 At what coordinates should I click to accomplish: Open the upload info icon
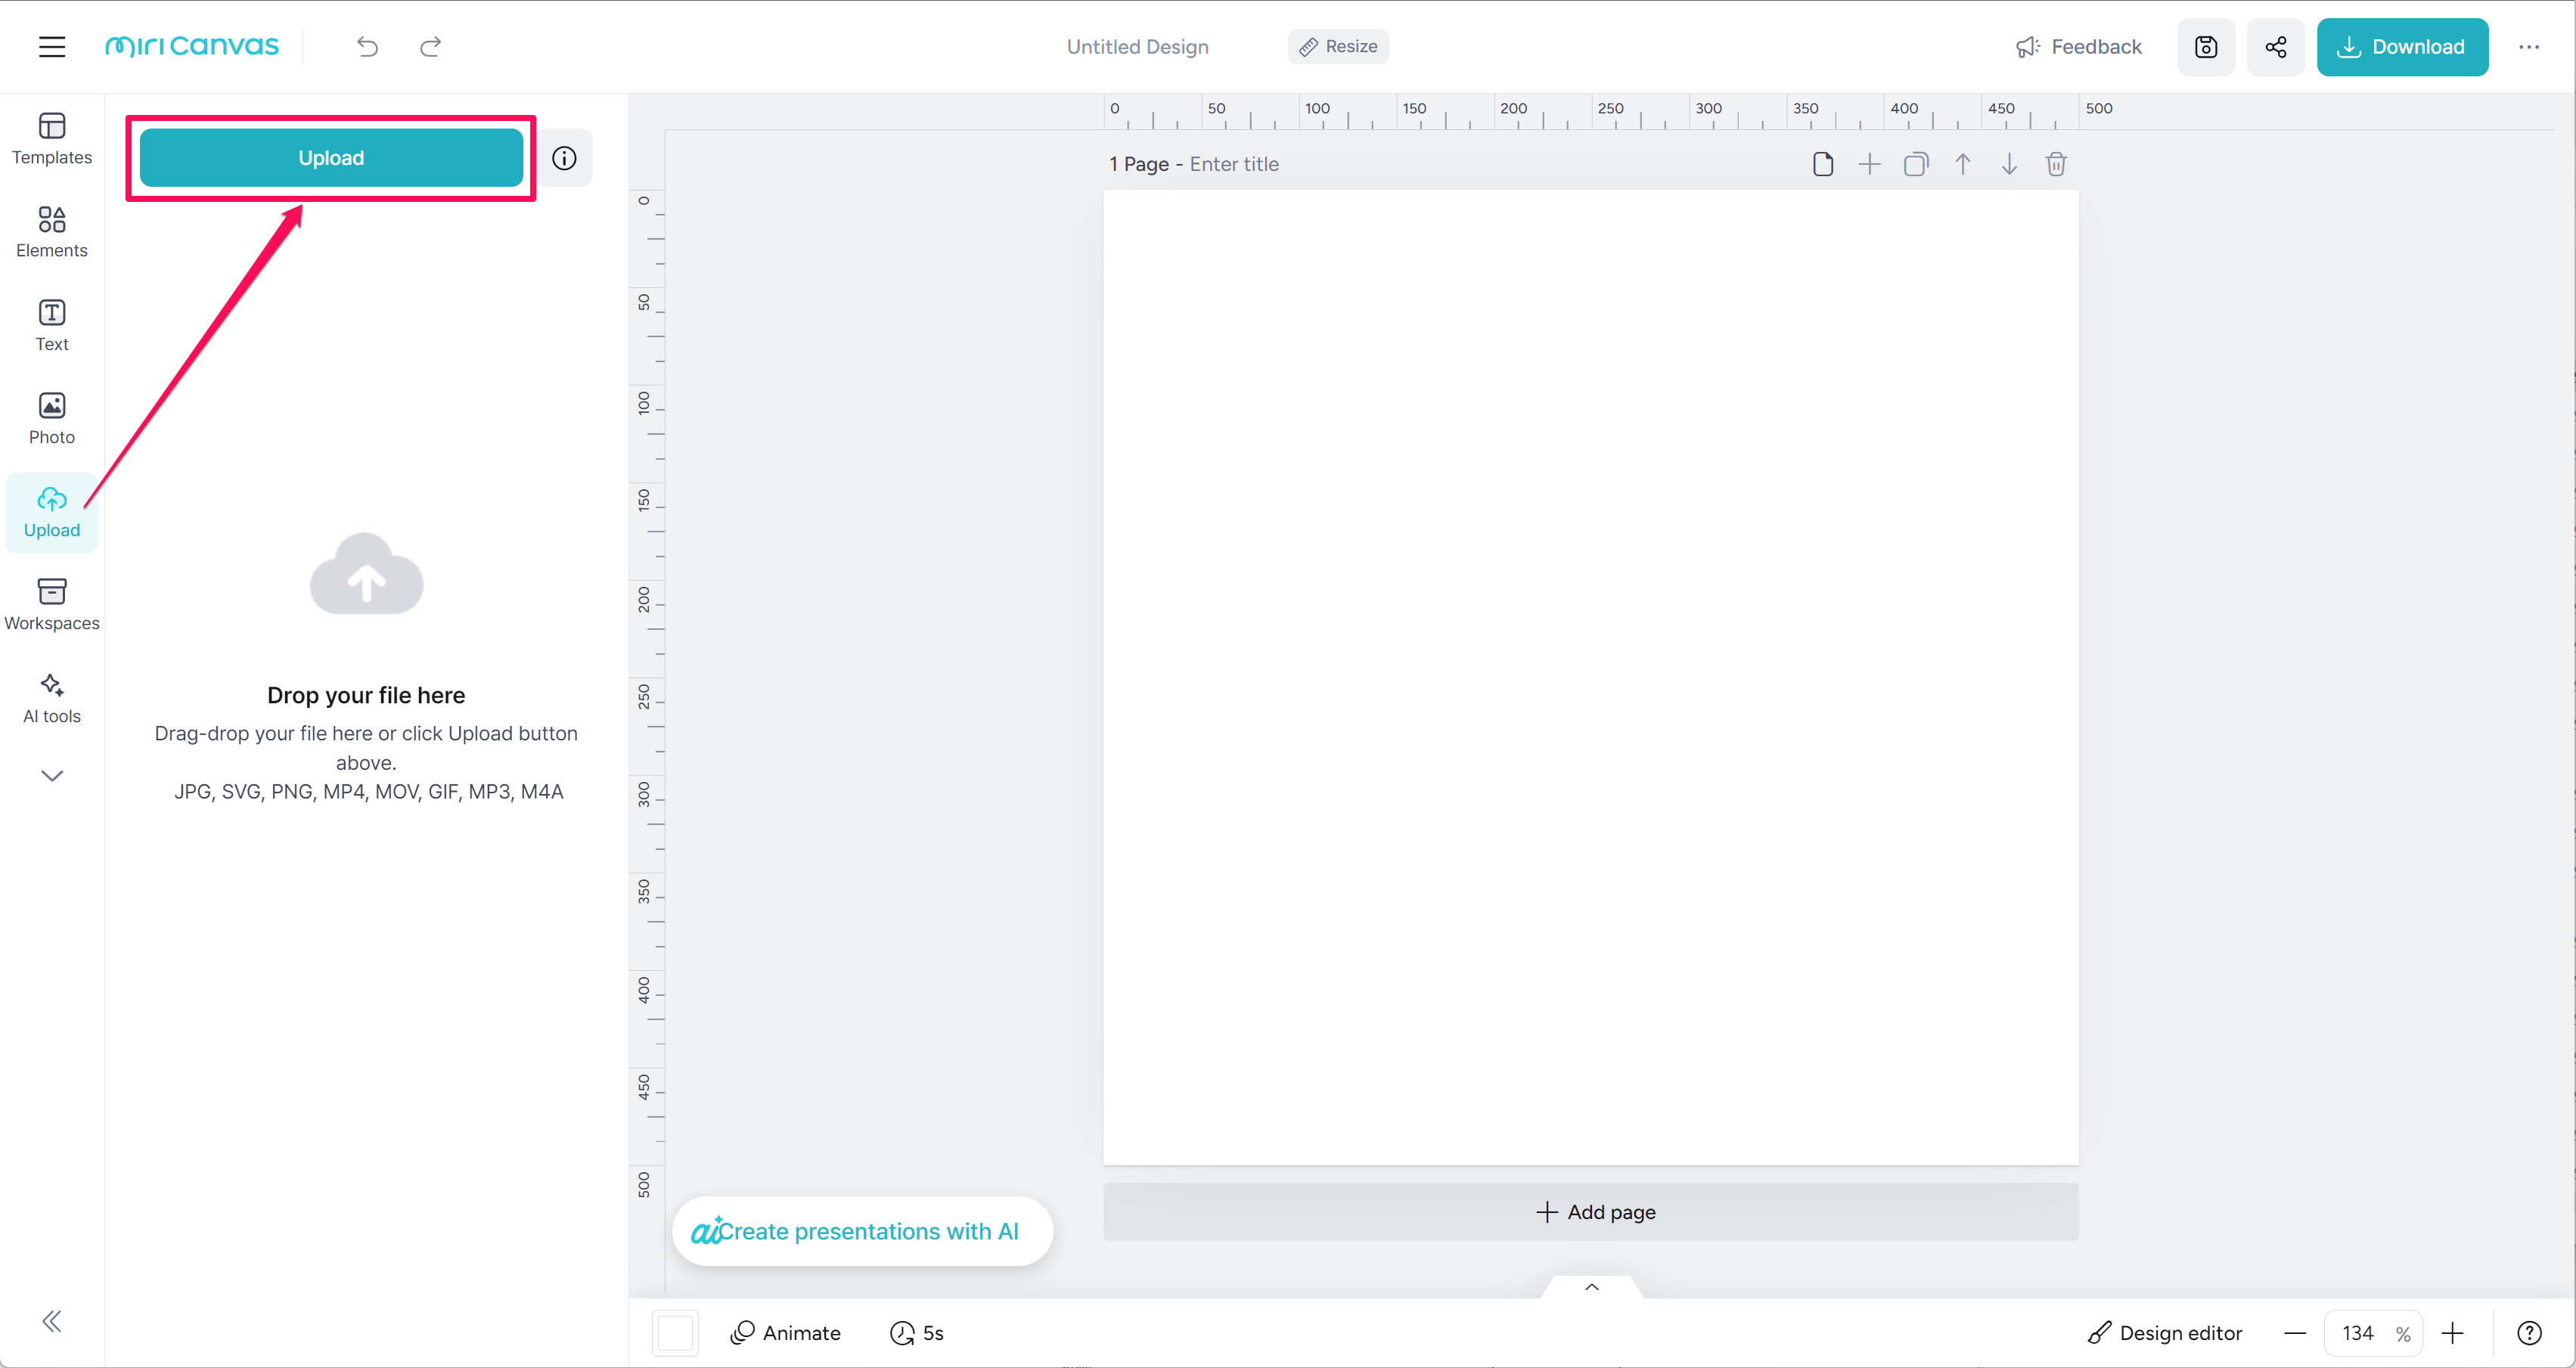pos(564,158)
